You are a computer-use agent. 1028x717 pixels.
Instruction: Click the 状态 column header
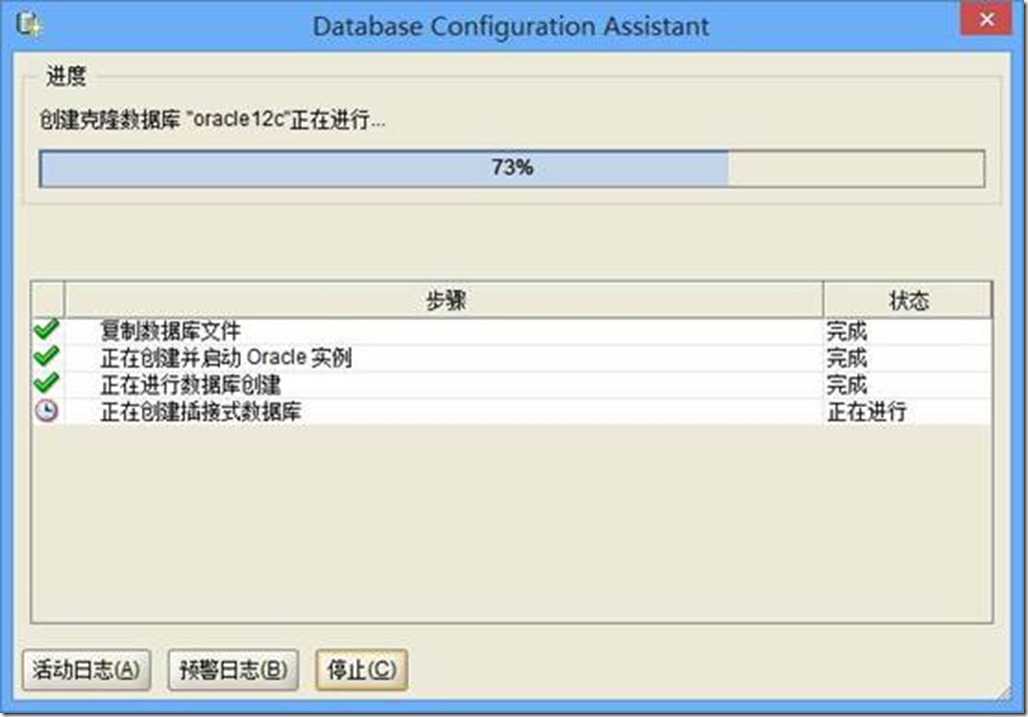pyautogui.click(x=908, y=301)
